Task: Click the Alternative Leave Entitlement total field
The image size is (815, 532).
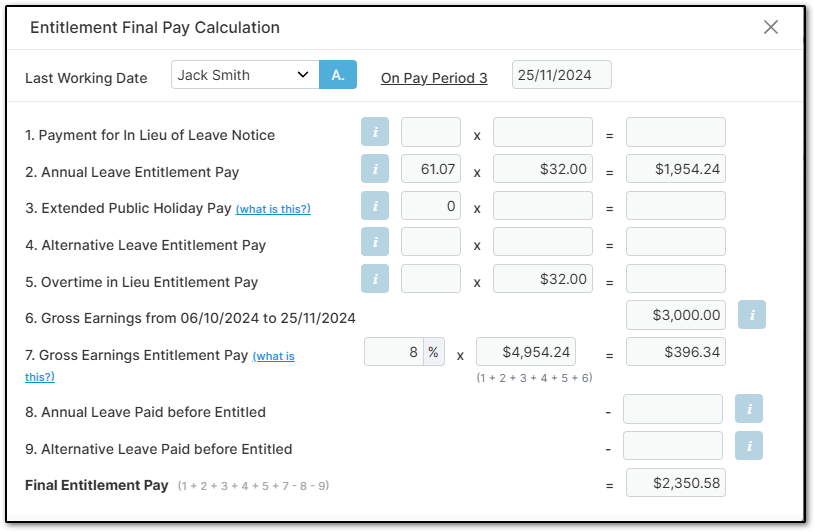Action: [x=676, y=242]
